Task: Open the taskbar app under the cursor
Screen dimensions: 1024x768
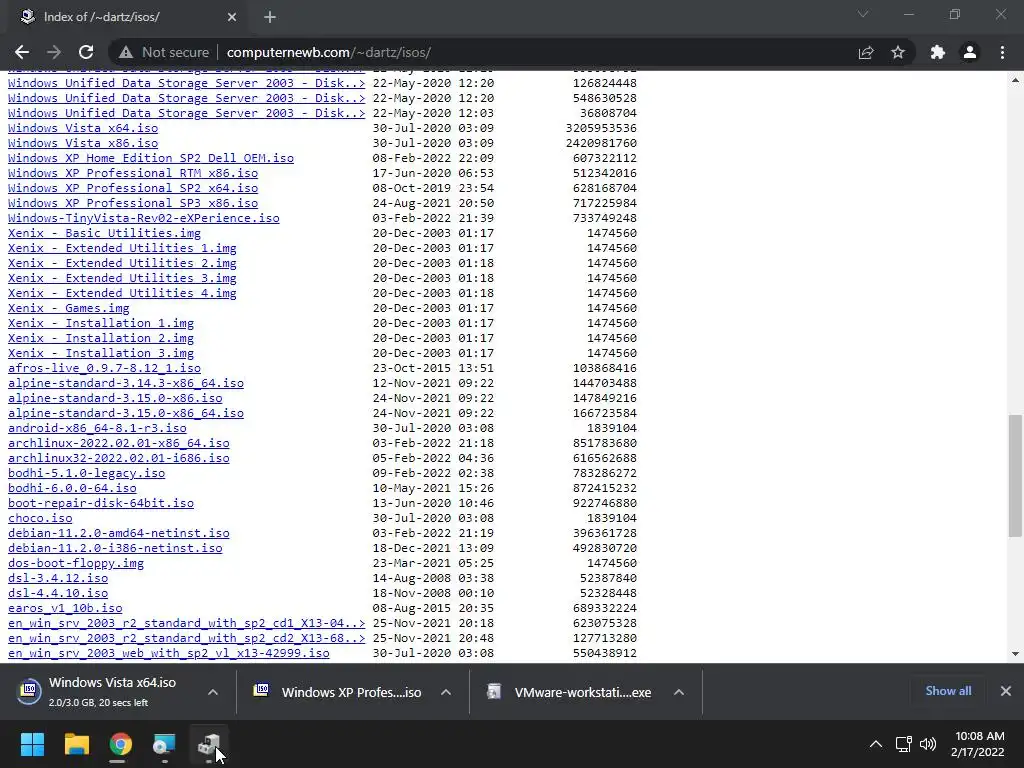Action: click(209, 744)
